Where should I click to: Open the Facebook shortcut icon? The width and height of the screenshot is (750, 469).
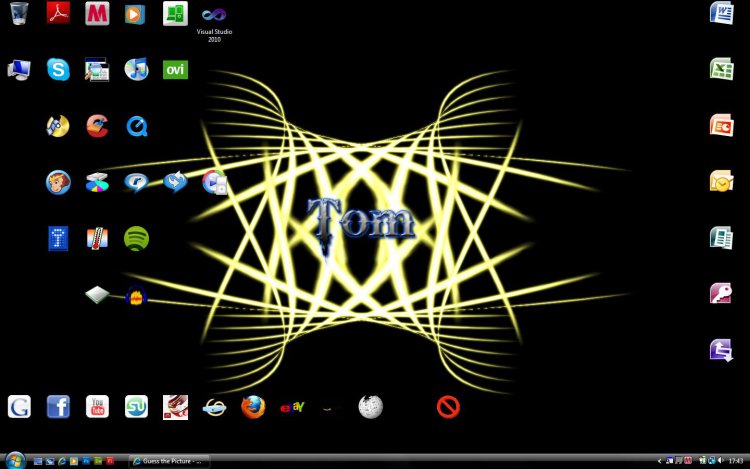point(58,407)
